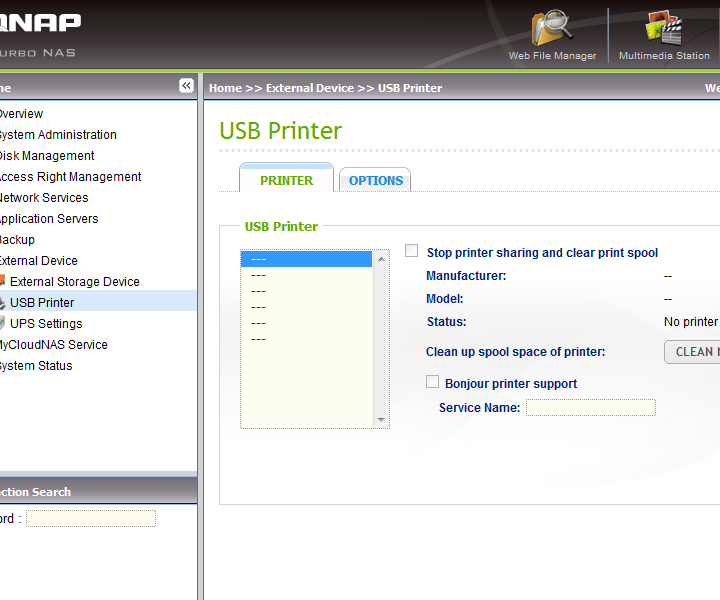Enable Stop printer sharing checkbox
720x600 pixels.
coord(412,252)
